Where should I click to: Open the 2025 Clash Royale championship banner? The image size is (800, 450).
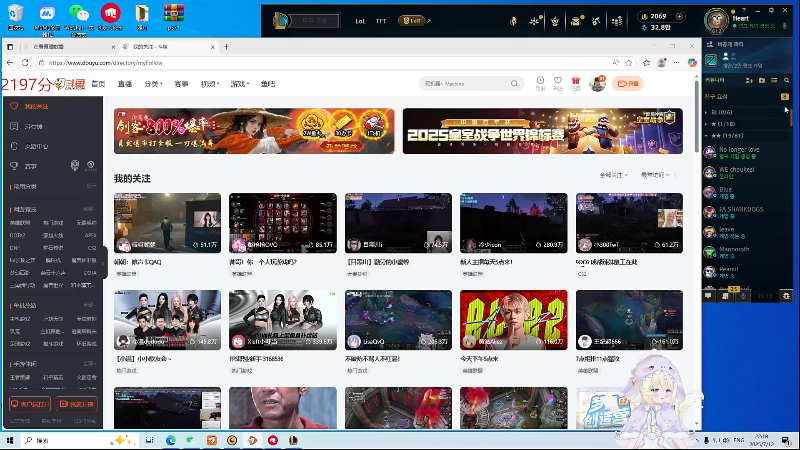(543, 131)
